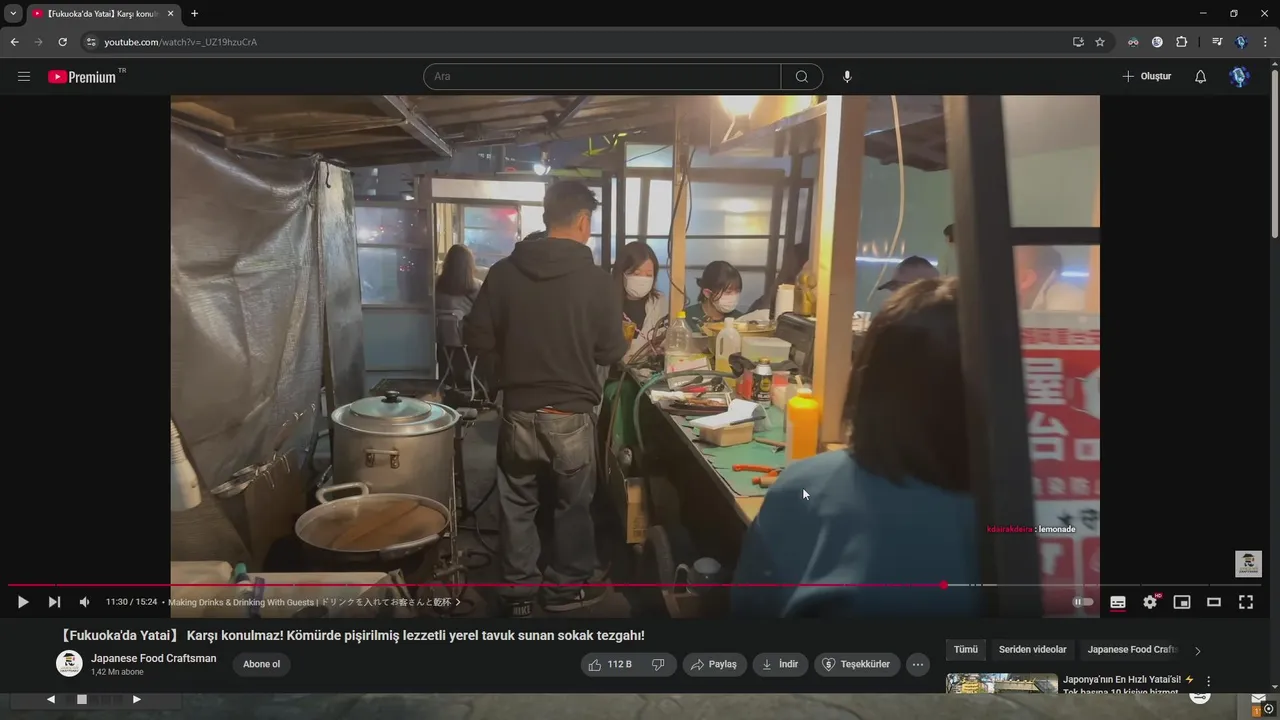1280x720 pixels.
Task: Select the Japanese Food Craftsman chip
Action: (1133, 650)
